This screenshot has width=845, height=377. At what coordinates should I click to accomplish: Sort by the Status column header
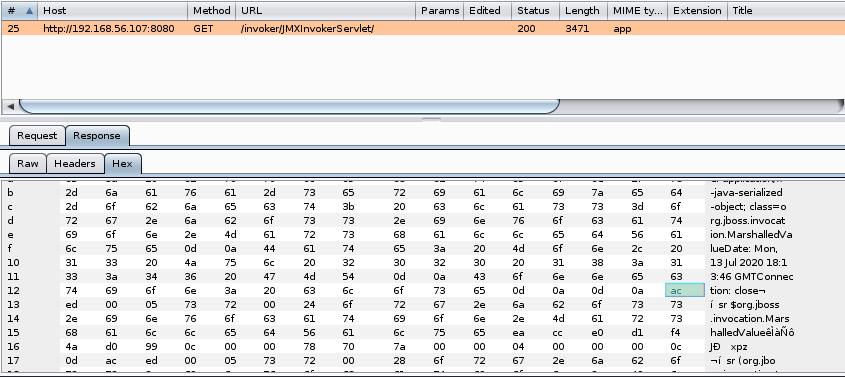tap(536, 11)
